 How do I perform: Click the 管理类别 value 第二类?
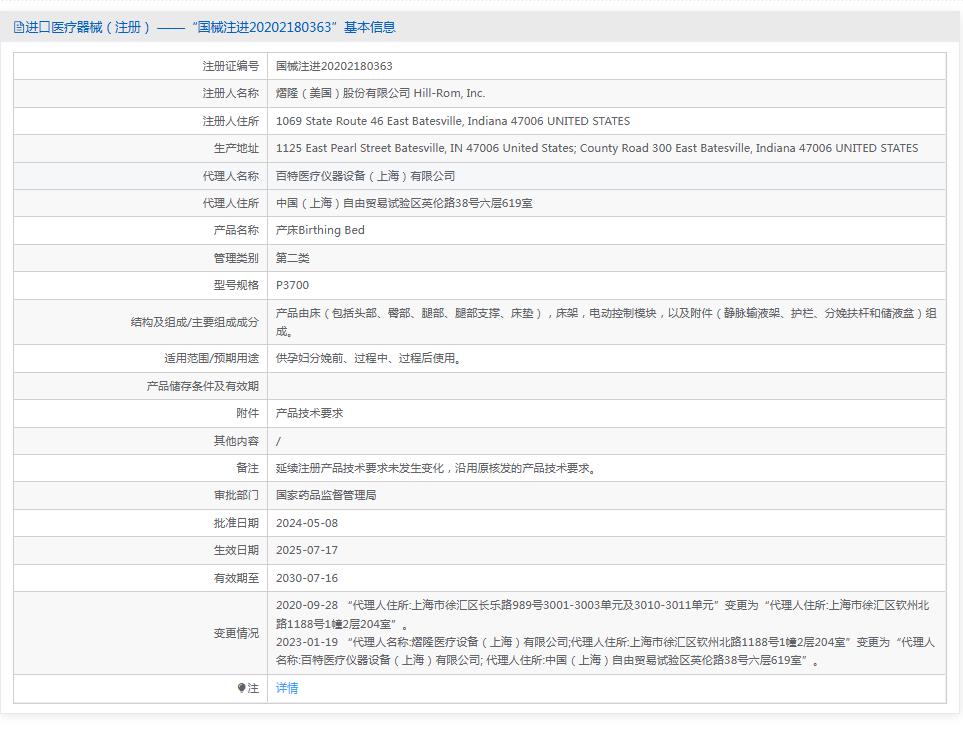[294, 257]
